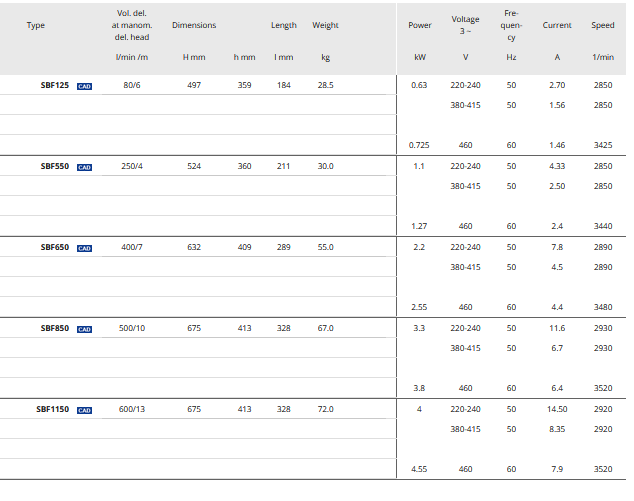Open the SBF650 model link
The height and width of the screenshot is (501, 634).
pyautogui.click(x=54, y=248)
